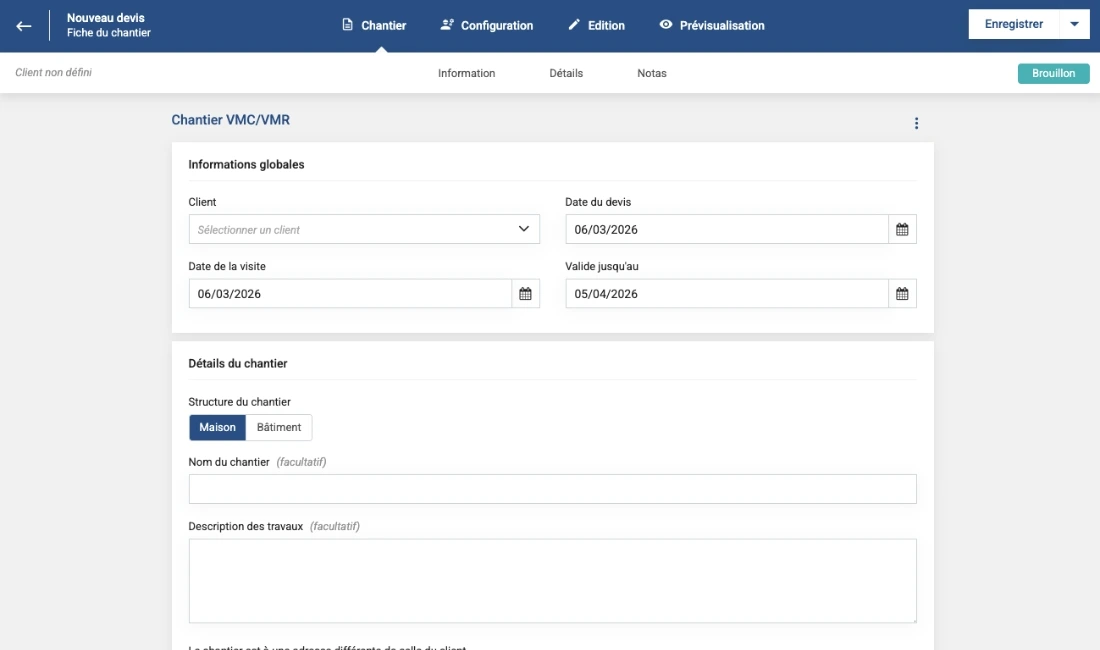Viewport: 1100px width, 650px height.
Task: Click the Nom du chantier input field
Action: [x=552, y=489]
